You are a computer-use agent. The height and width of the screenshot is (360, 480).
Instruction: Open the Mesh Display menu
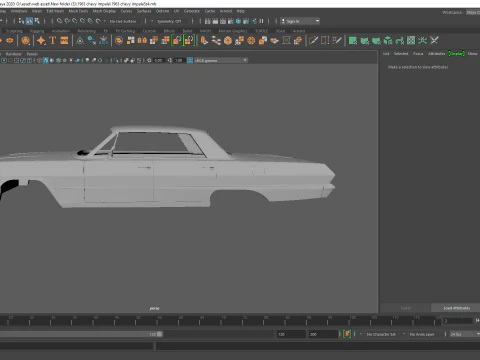(x=104, y=11)
